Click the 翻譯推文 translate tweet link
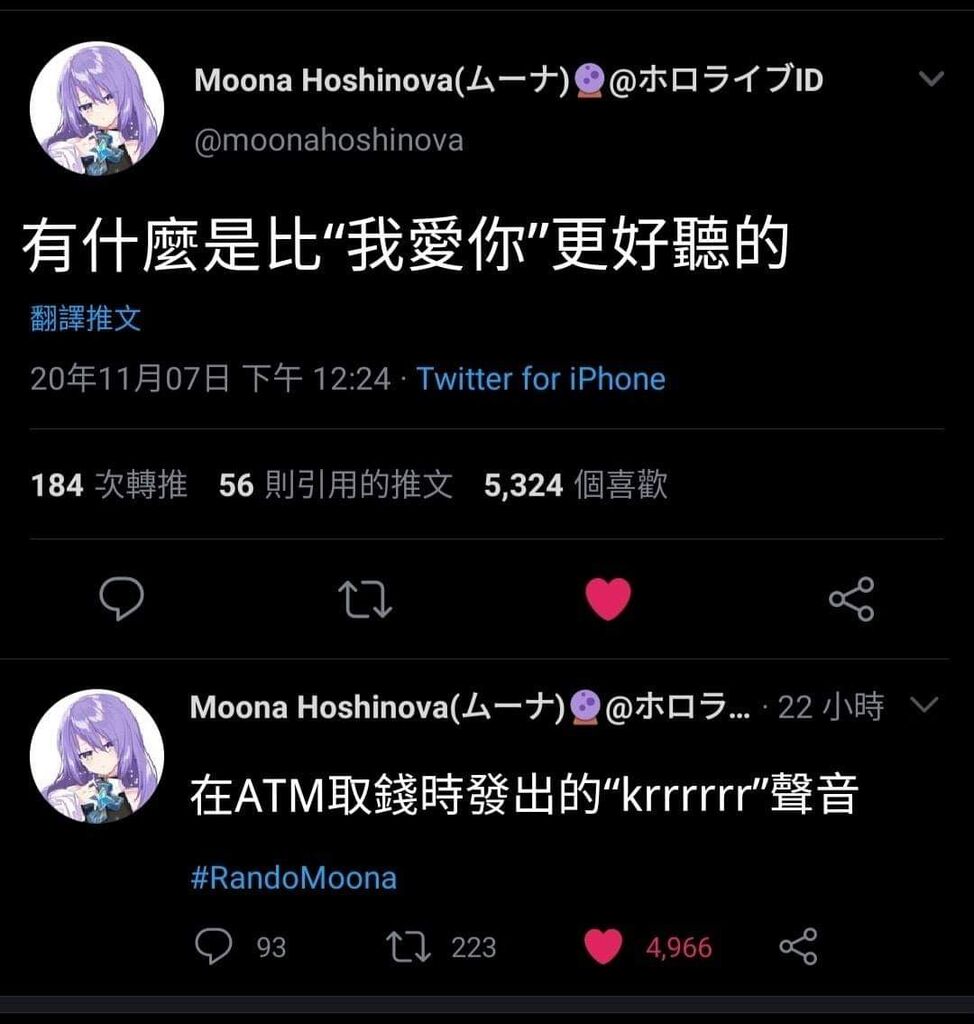Viewport: 974px width, 1024px height. tap(86, 319)
